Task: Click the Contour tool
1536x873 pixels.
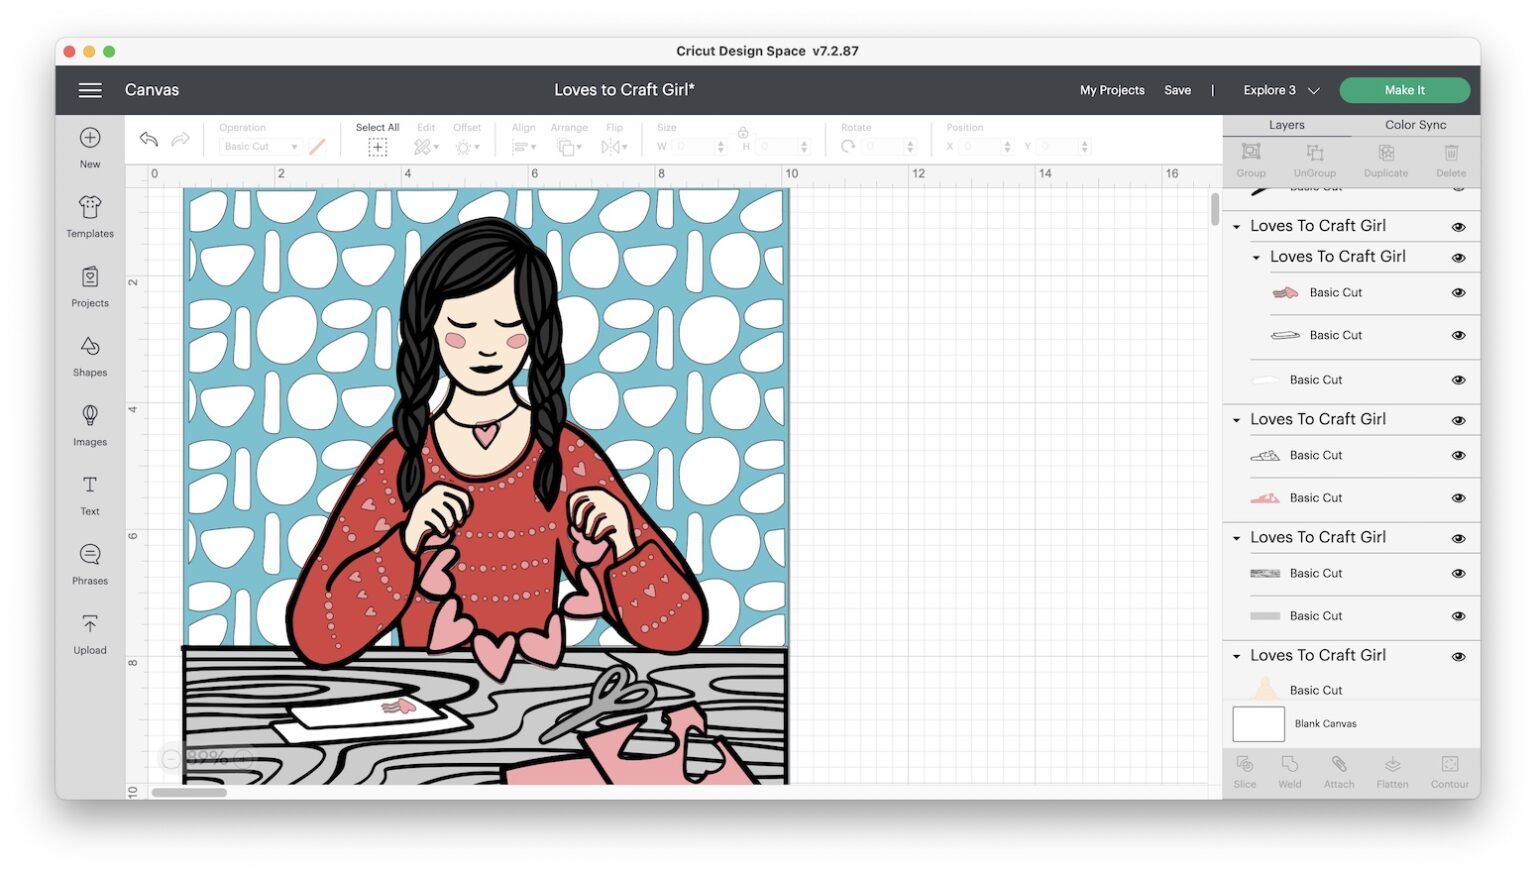Action: tap(1449, 770)
